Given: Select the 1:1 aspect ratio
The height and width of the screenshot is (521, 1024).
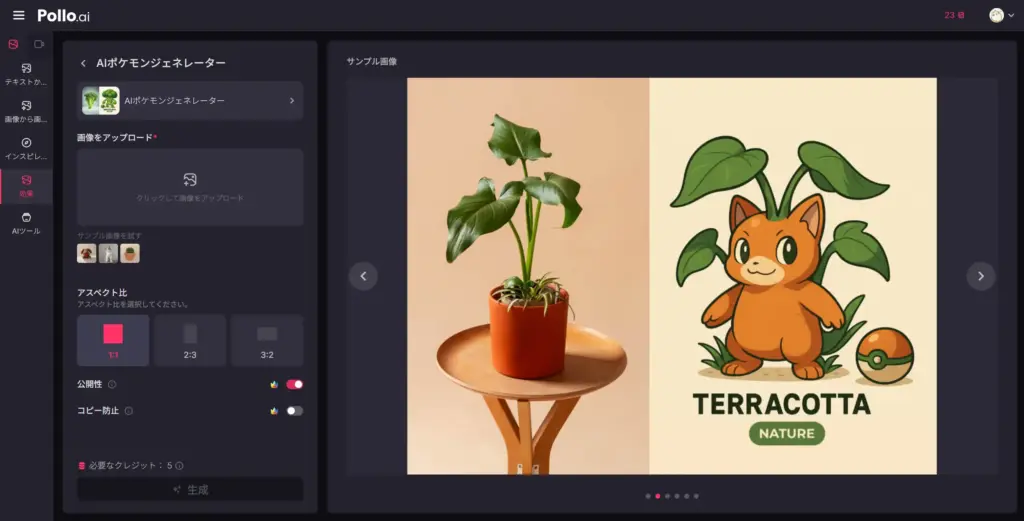Looking at the screenshot, I should (x=113, y=340).
